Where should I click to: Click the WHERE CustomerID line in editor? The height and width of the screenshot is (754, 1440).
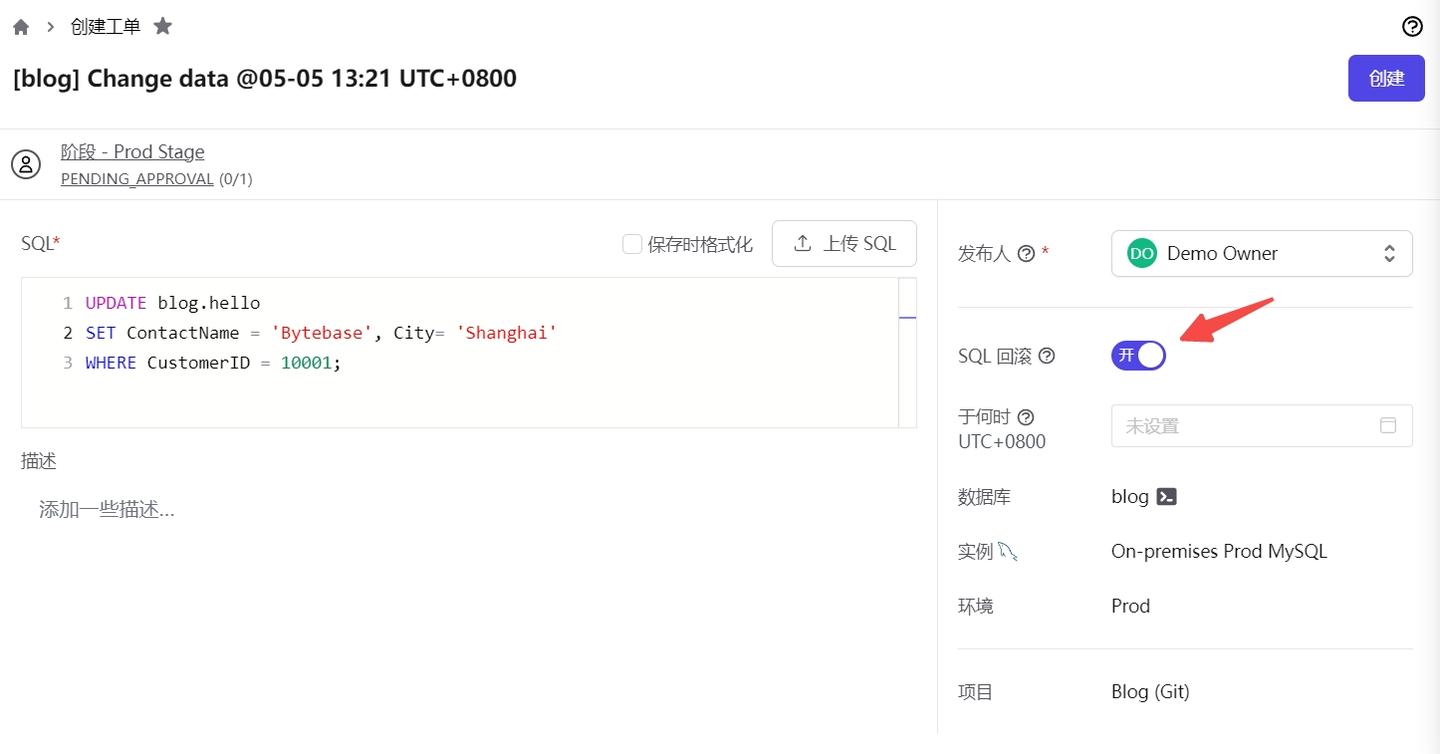[213, 363]
